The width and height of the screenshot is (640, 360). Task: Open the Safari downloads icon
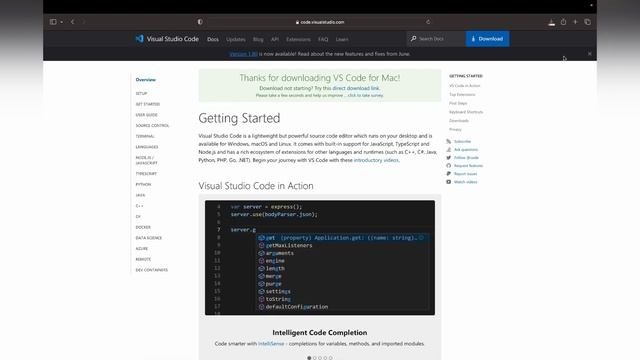pyautogui.click(x=551, y=22)
